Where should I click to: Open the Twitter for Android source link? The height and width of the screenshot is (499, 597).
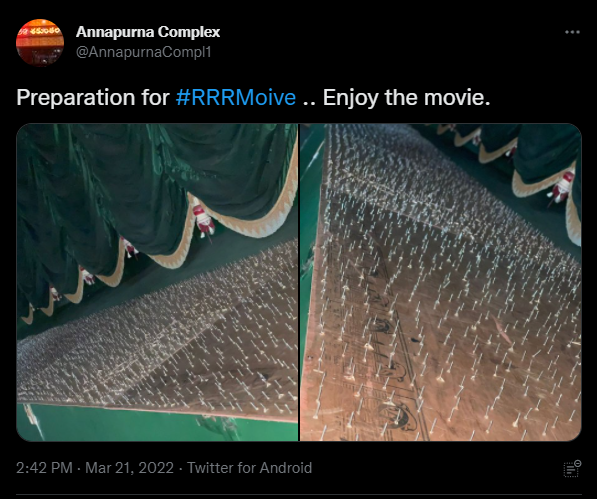click(x=249, y=468)
